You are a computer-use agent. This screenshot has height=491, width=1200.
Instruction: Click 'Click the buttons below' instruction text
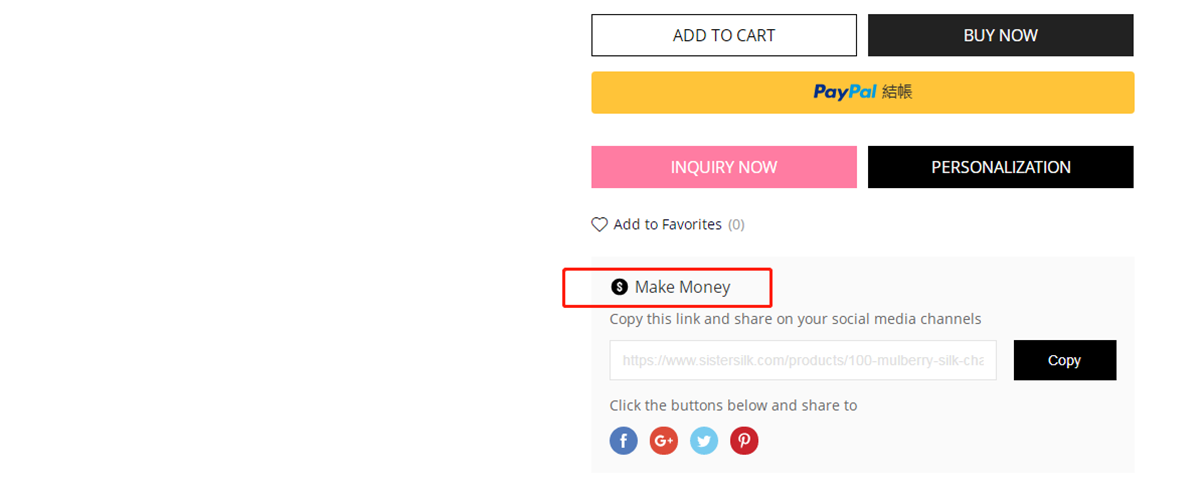734,405
